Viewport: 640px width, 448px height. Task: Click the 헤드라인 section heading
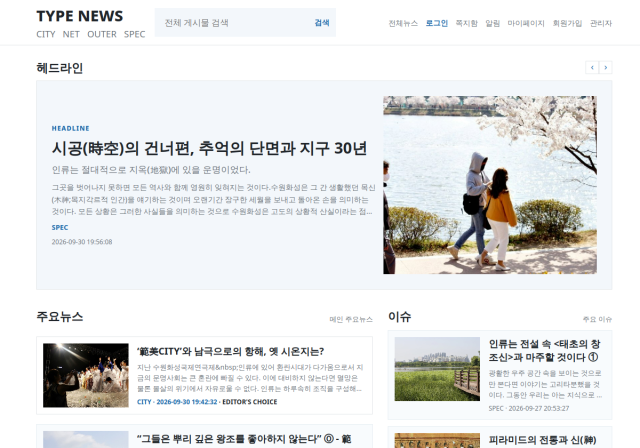pyautogui.click(x=60, y=68)
